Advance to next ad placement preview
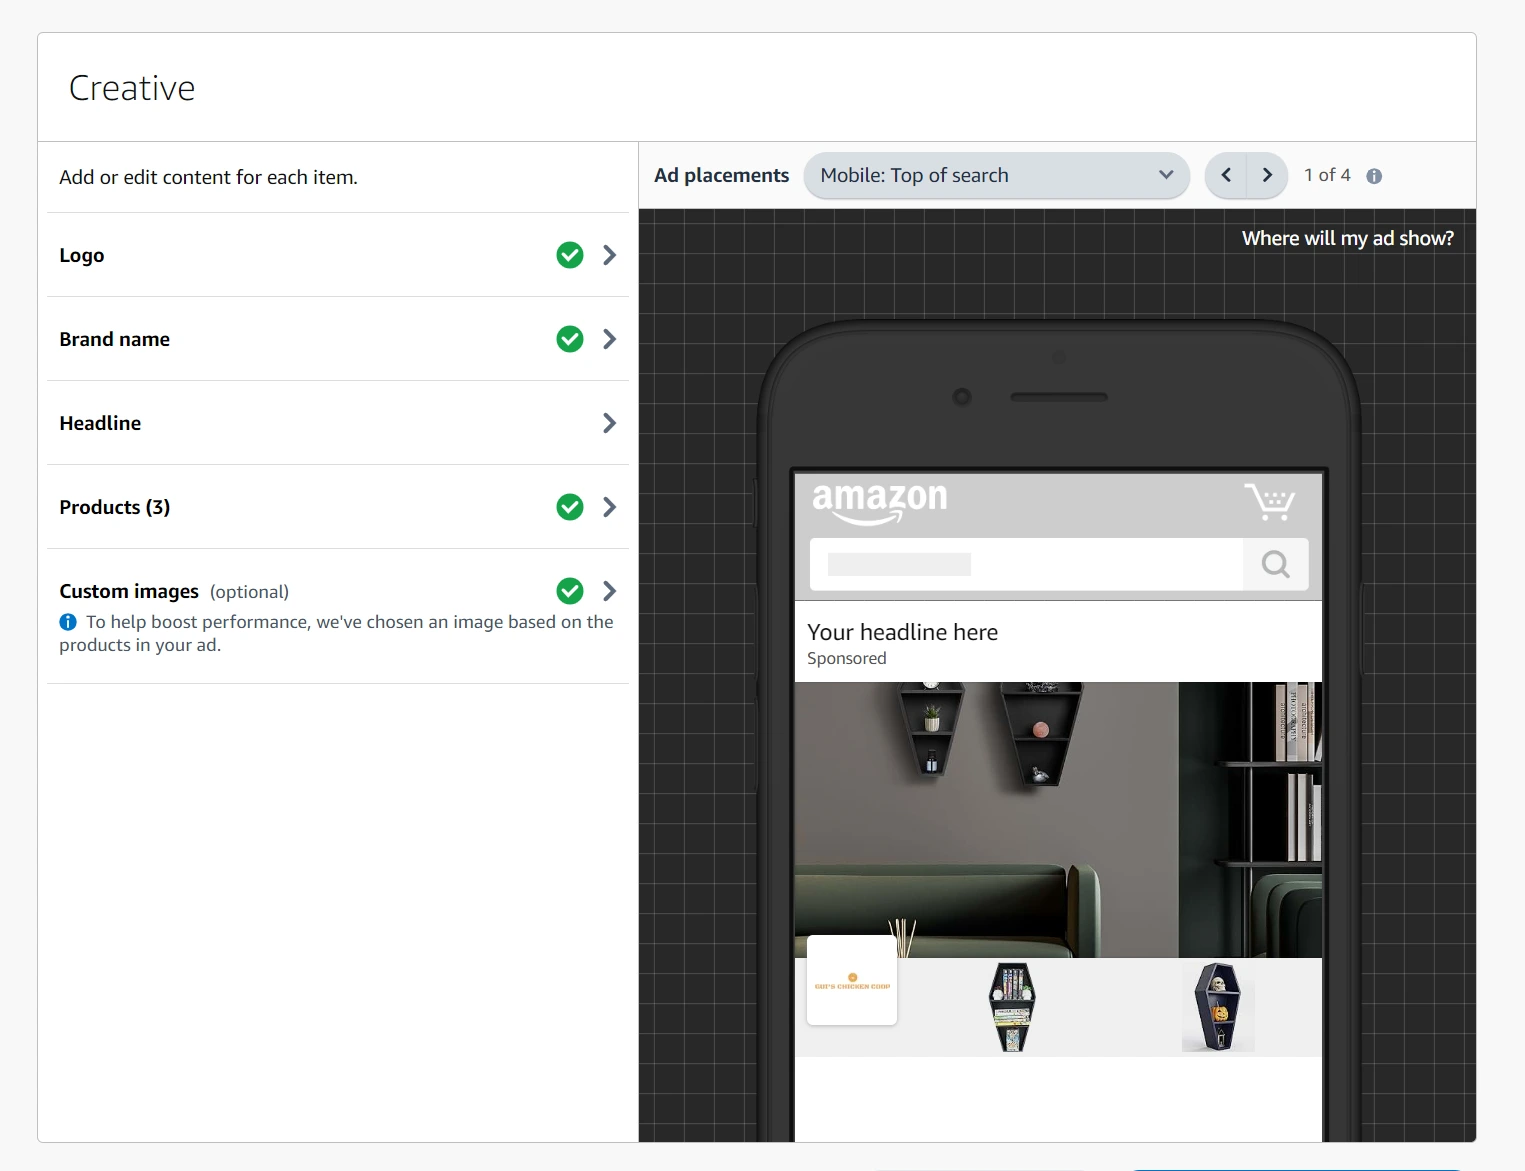This screenshot has width=1525, height=1171. (x=1267, y=175)
